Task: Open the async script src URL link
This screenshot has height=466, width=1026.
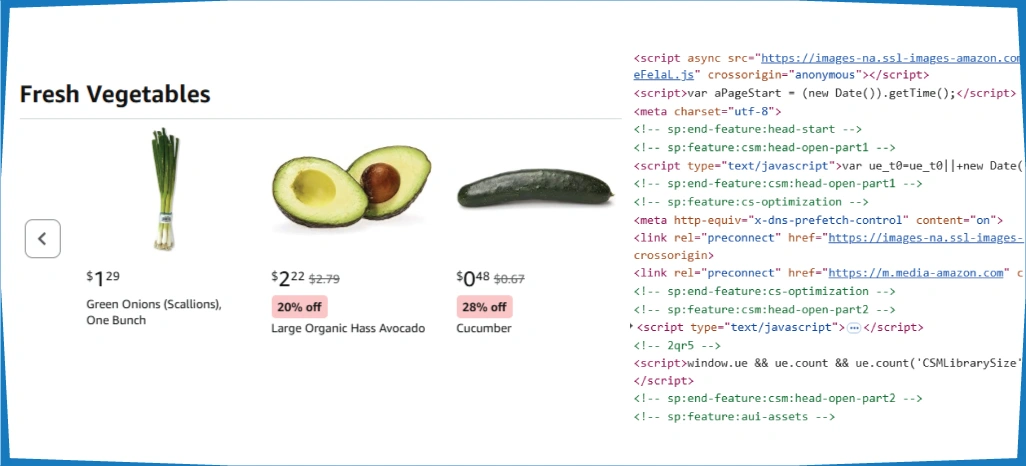Action: [x=892, y=59]
